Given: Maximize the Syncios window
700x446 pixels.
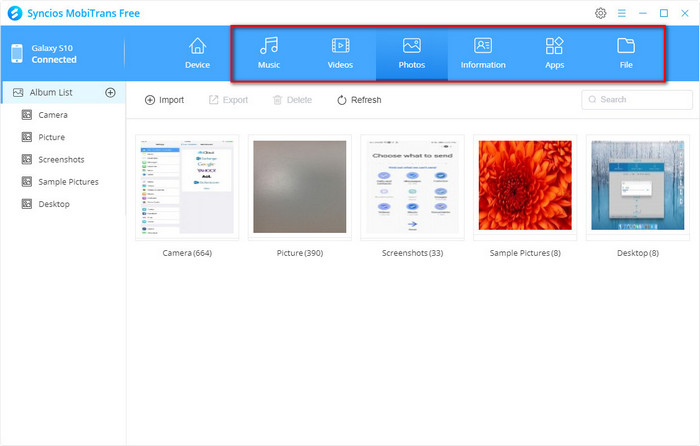Looking at the screenshot, I should [664, 13].
